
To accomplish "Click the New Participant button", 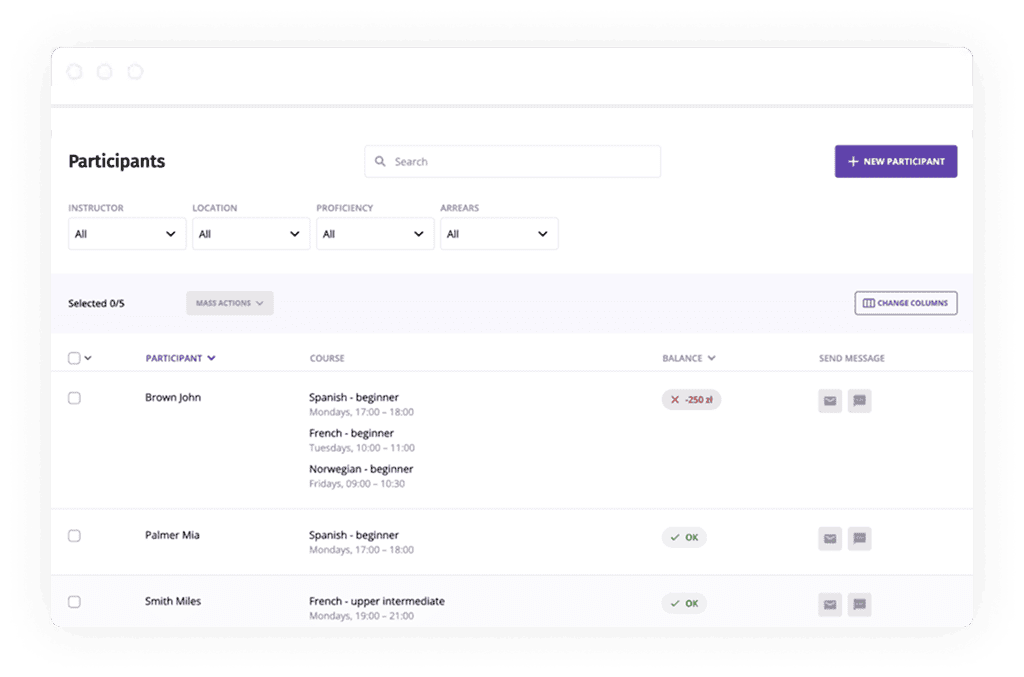I will click(x=895, y=162).
